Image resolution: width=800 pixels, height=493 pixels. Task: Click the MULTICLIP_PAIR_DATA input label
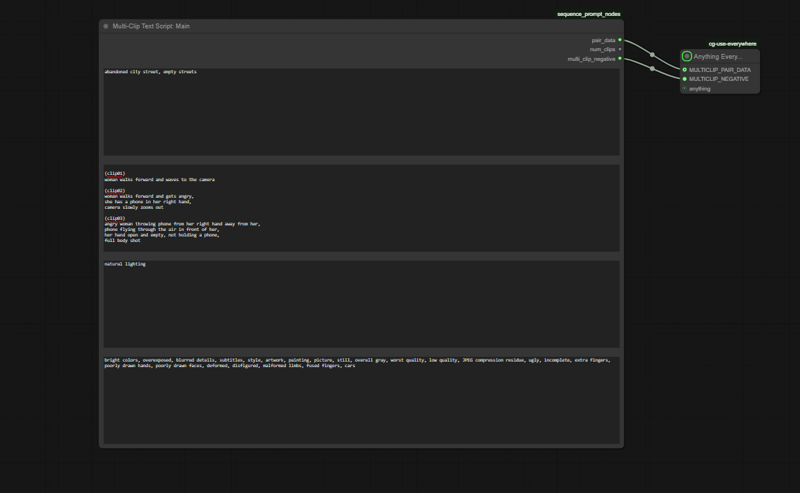pos(720,70)
